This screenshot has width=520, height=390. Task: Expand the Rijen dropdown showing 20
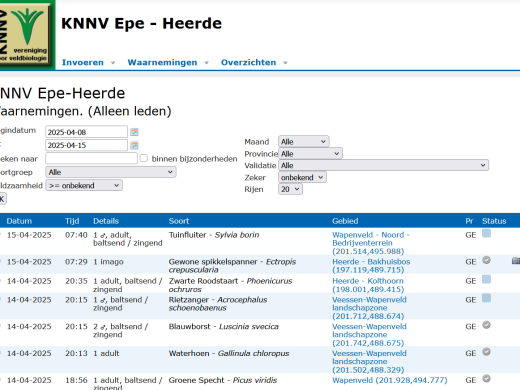click(290, 189)
